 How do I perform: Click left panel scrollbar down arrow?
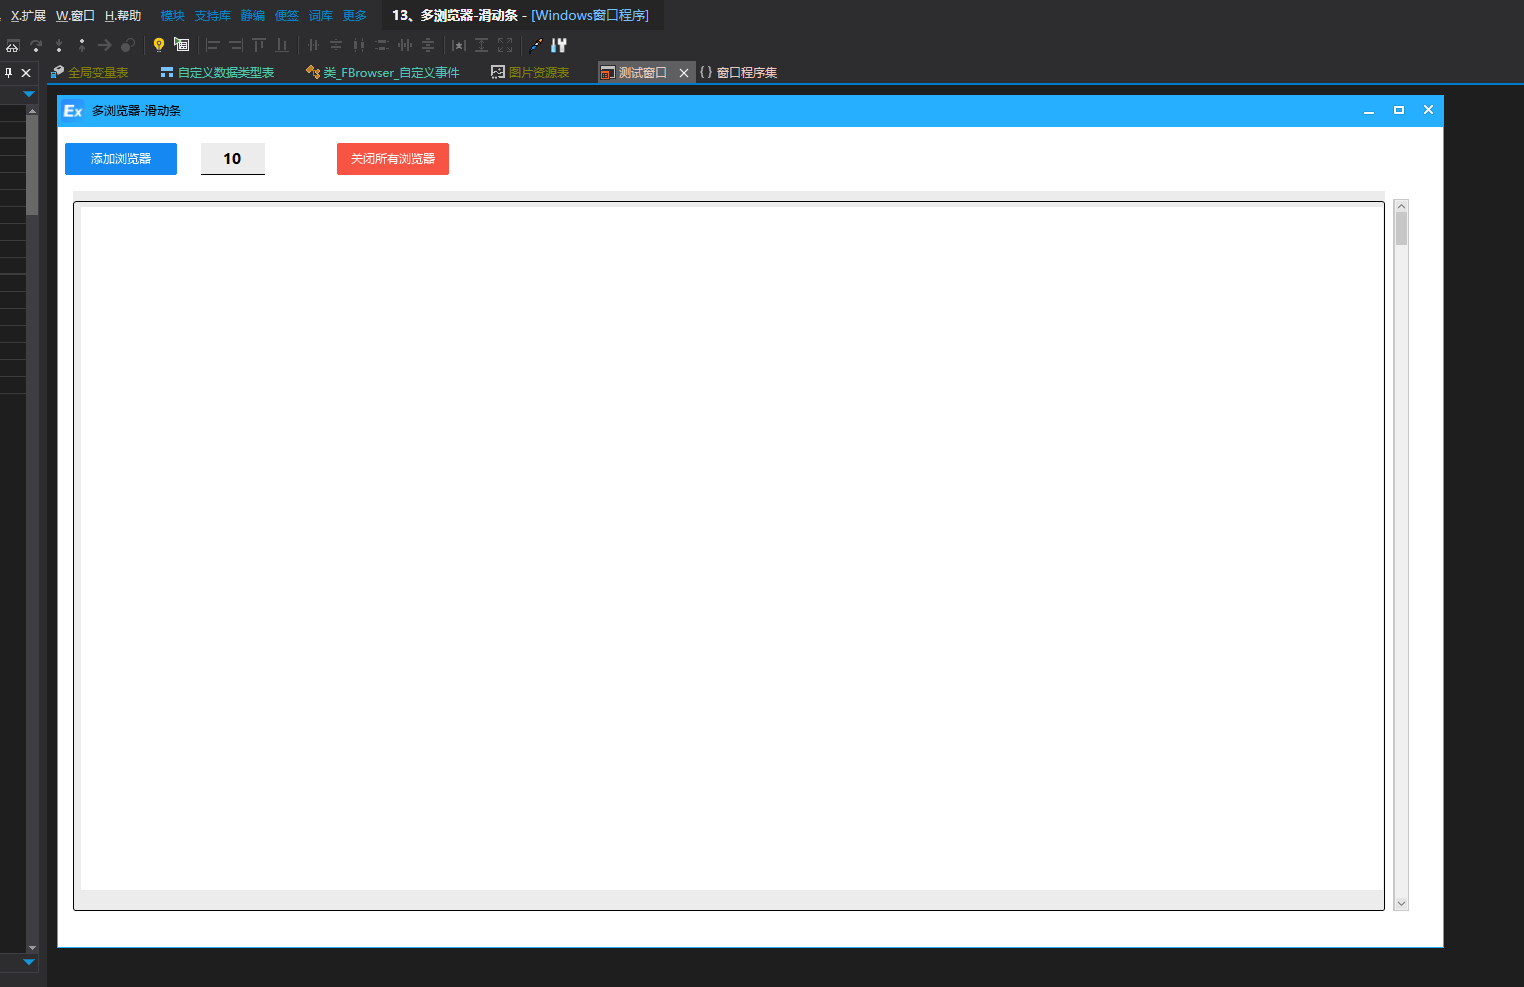tap(32, 947)
